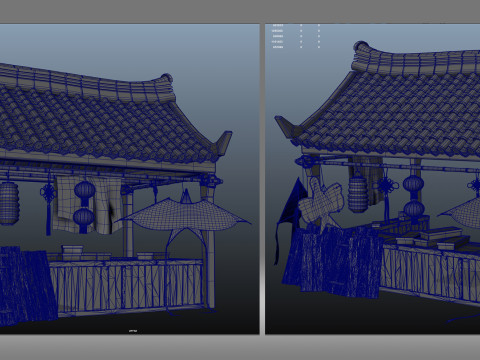Select the leaning wooden planks in right viewport
Image resolution: width=480 pixels, height=360 pixels.
(333, 261)
